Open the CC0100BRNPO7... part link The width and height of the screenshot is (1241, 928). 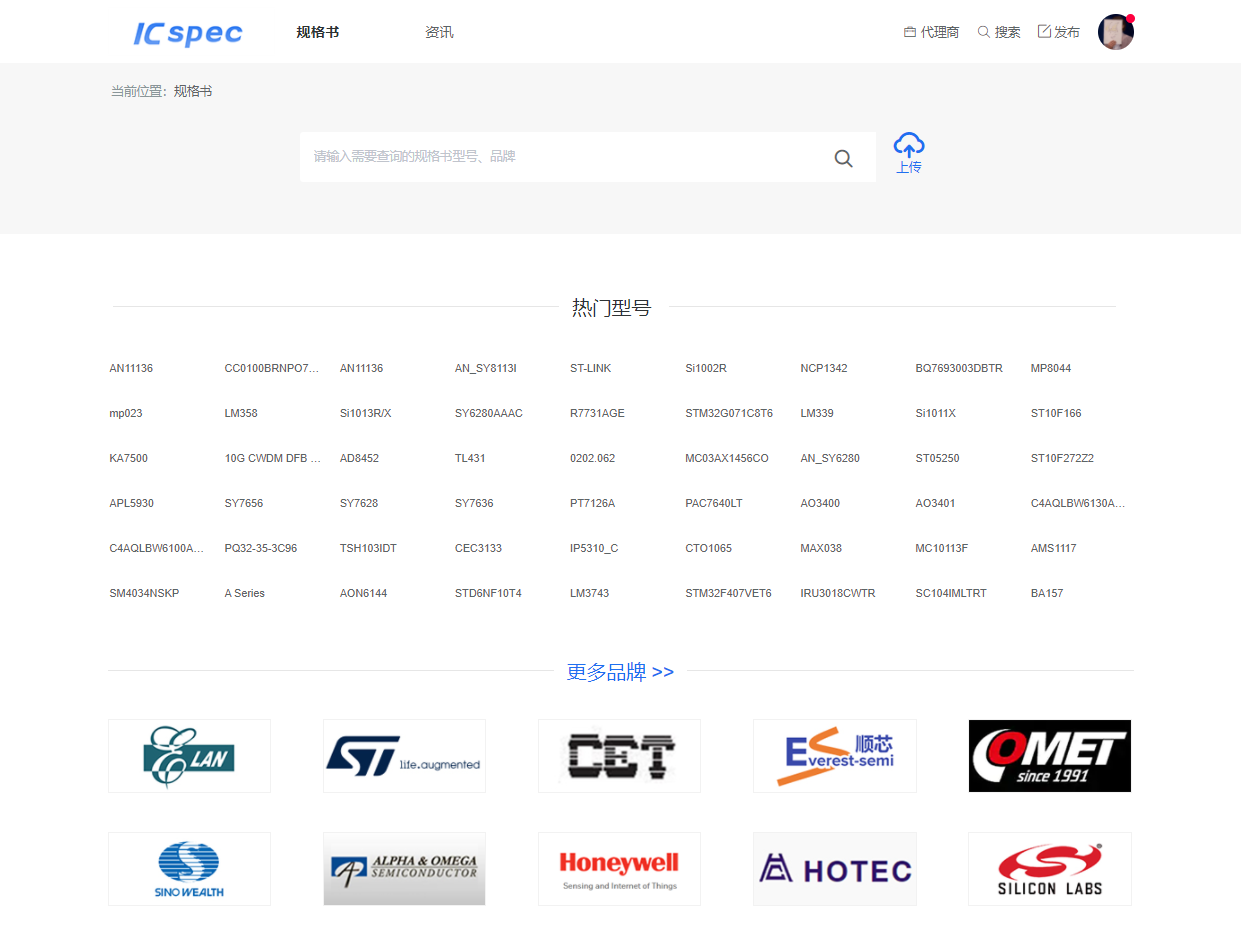coord(272,368)
